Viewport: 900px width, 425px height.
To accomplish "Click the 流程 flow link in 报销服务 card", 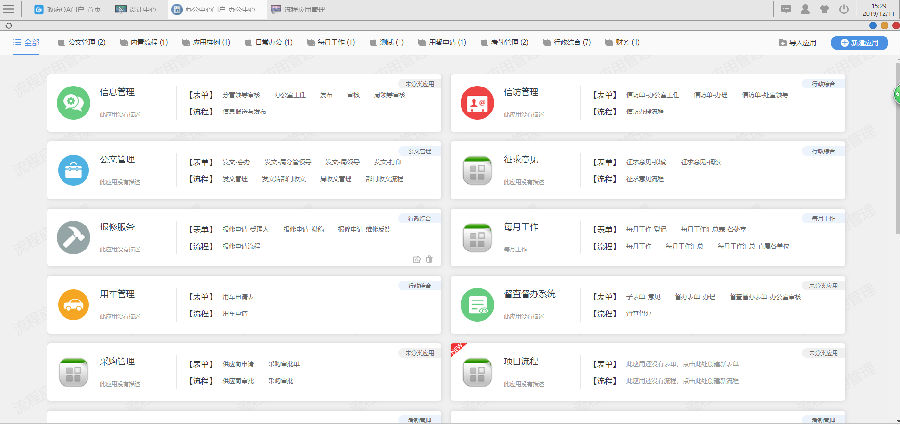I will pos(242,246).
